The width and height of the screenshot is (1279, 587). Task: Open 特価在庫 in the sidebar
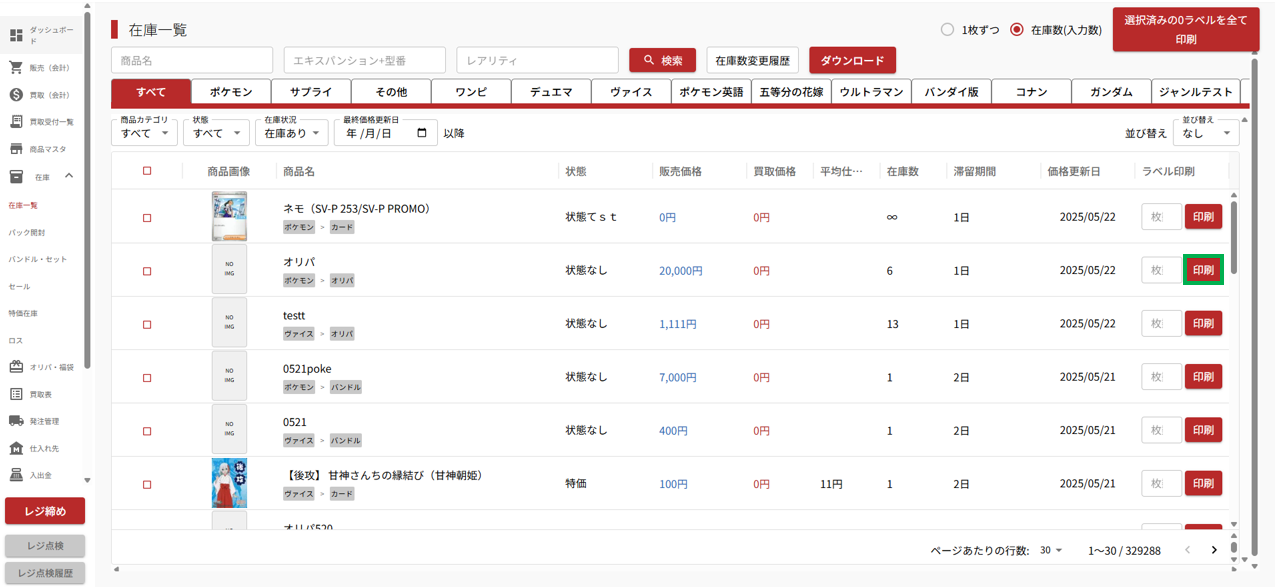click(23, 313)
